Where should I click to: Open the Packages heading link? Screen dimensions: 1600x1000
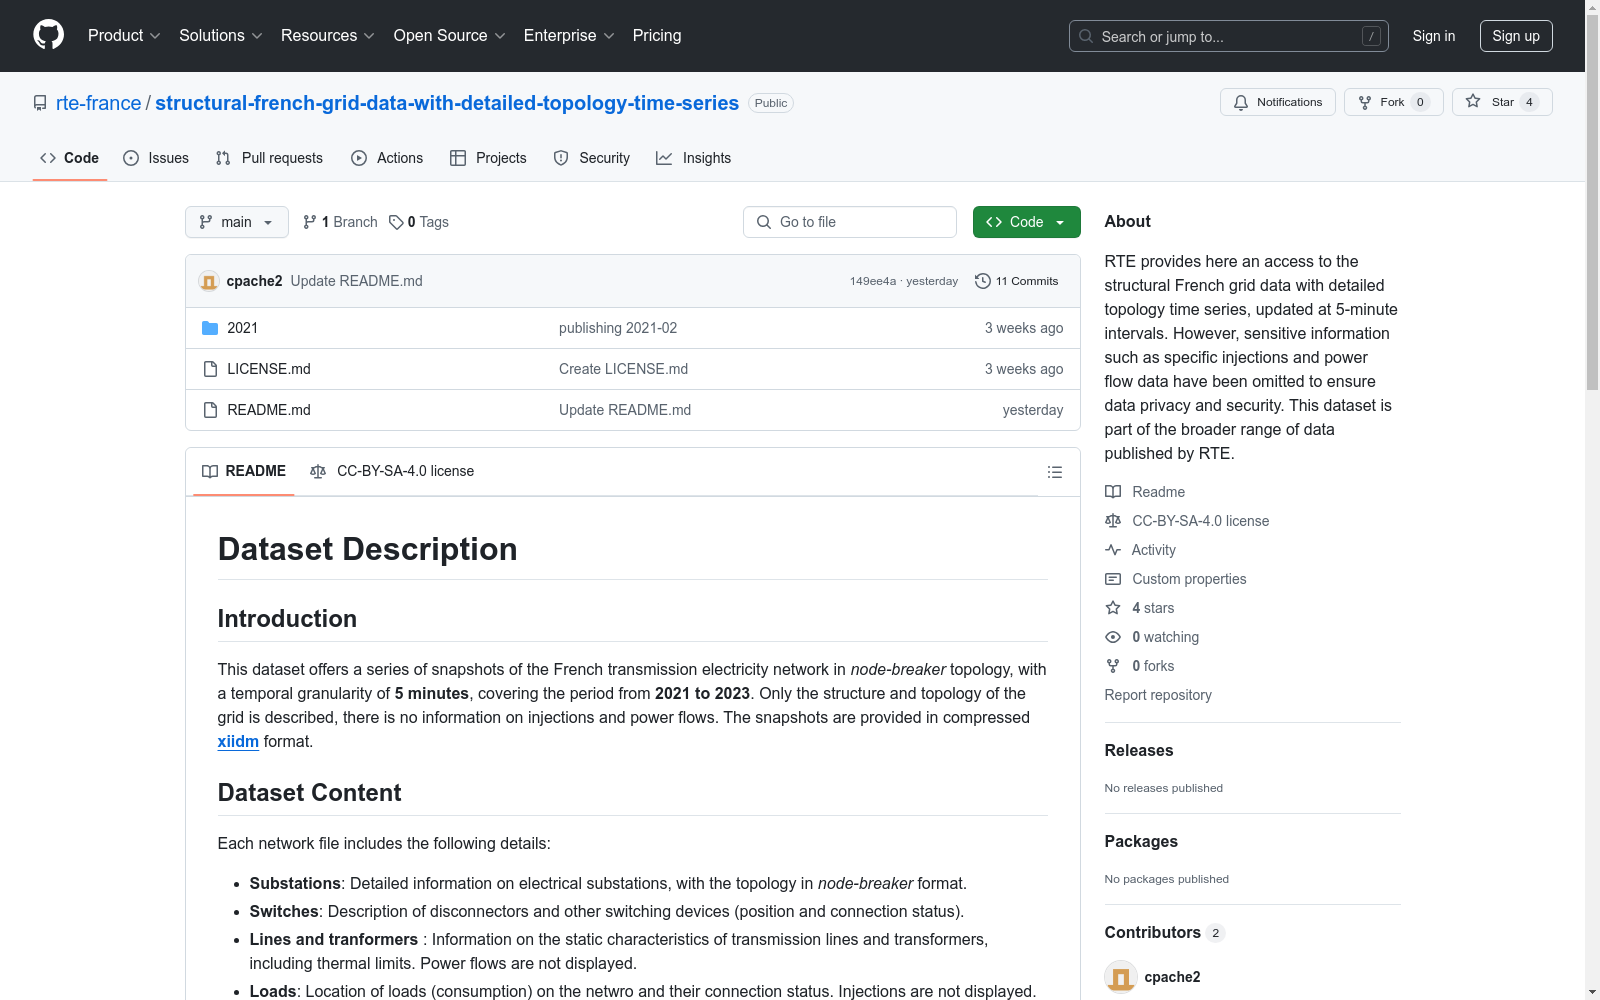point(1141,841)
